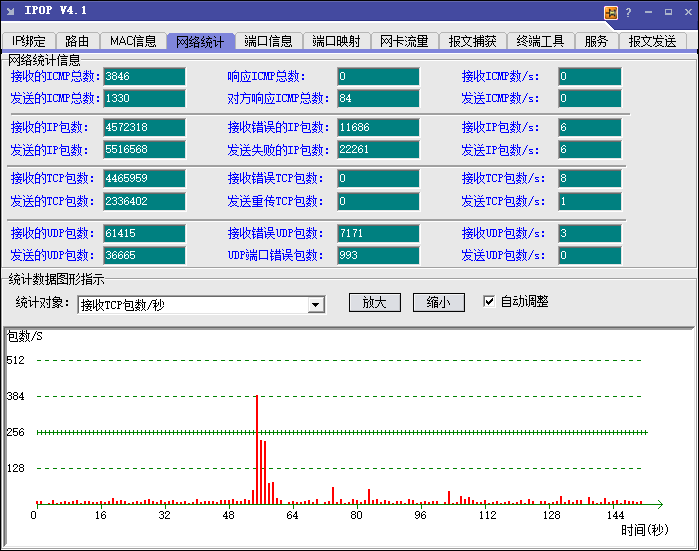699x551 pixels.
Task: Minimize the IPOP window
Action: 648,12
